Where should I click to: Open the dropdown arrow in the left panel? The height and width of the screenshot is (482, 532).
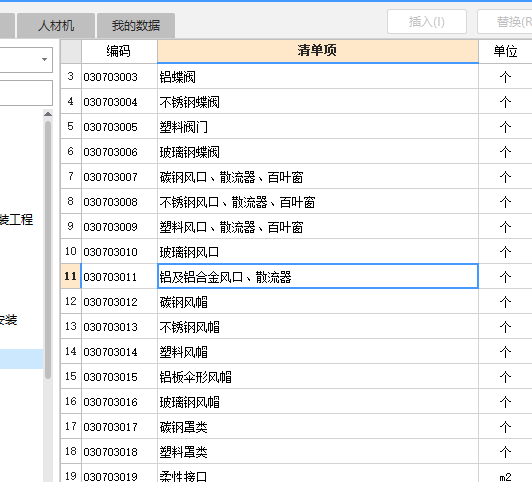pyautogui.click(x=44, y=60)
